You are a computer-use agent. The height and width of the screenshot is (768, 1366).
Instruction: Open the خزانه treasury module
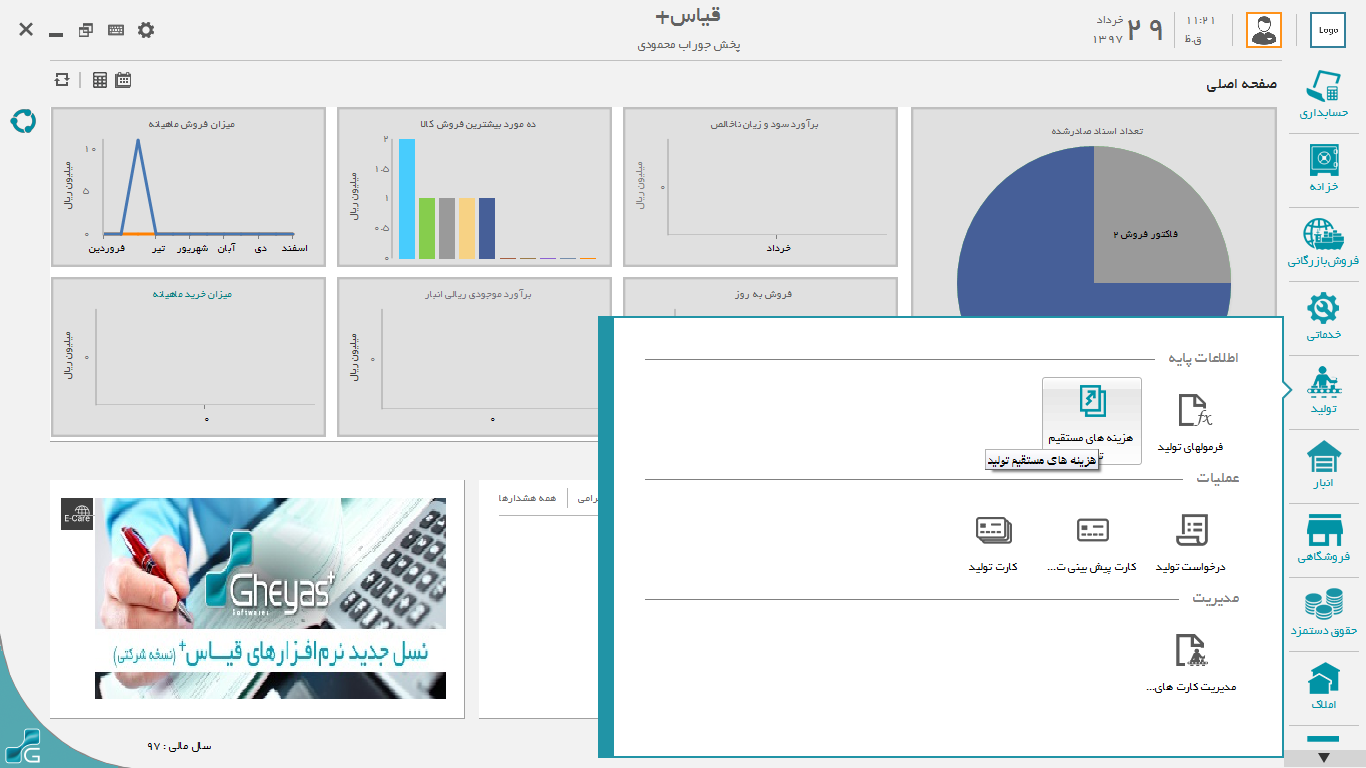pos(1325,169)
